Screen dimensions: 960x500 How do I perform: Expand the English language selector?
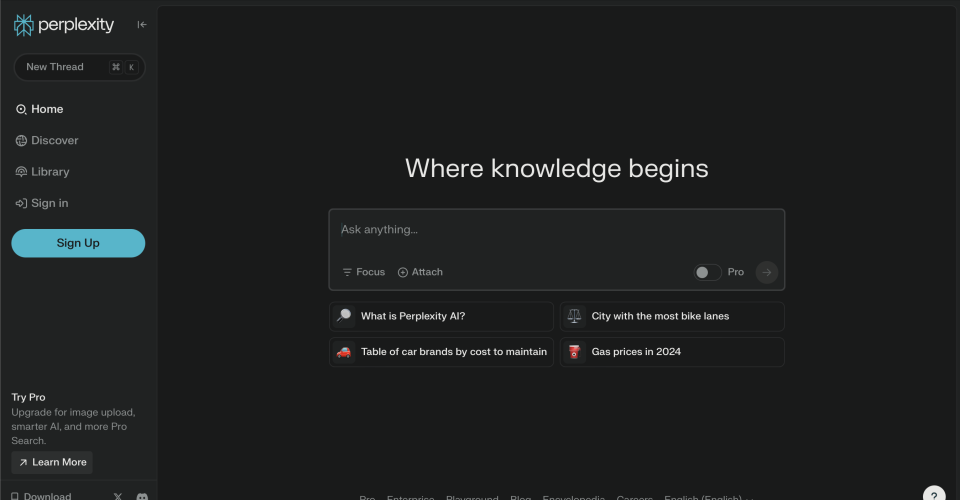click(x=706, y=497)
